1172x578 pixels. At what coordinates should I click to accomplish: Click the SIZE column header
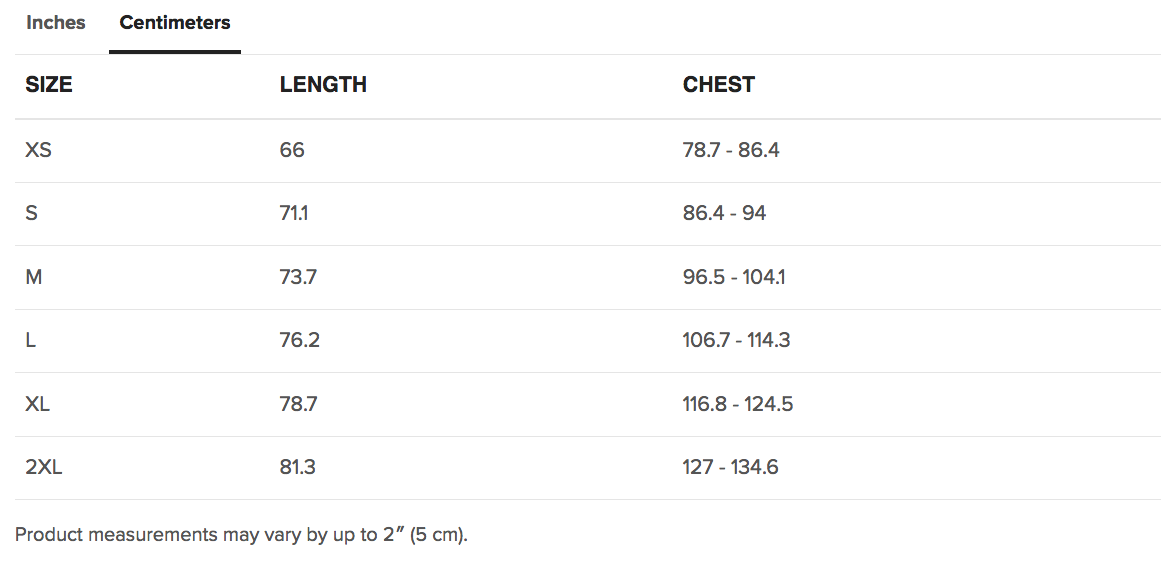click(x=49, y=86)
